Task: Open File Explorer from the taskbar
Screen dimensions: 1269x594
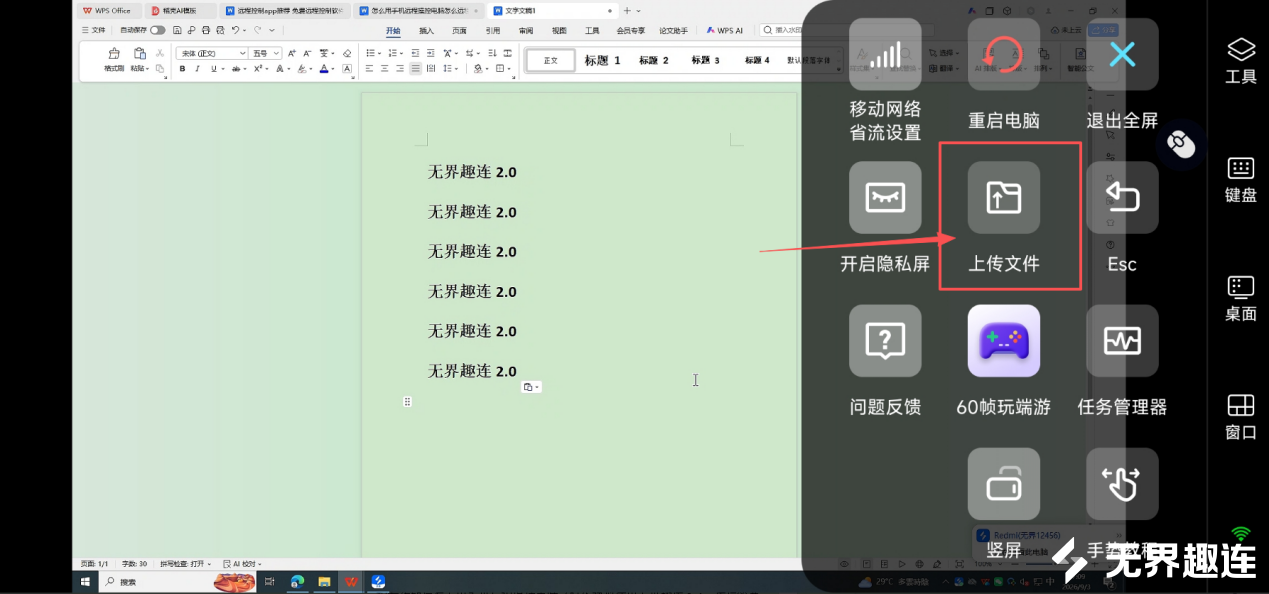Action: 324,581
